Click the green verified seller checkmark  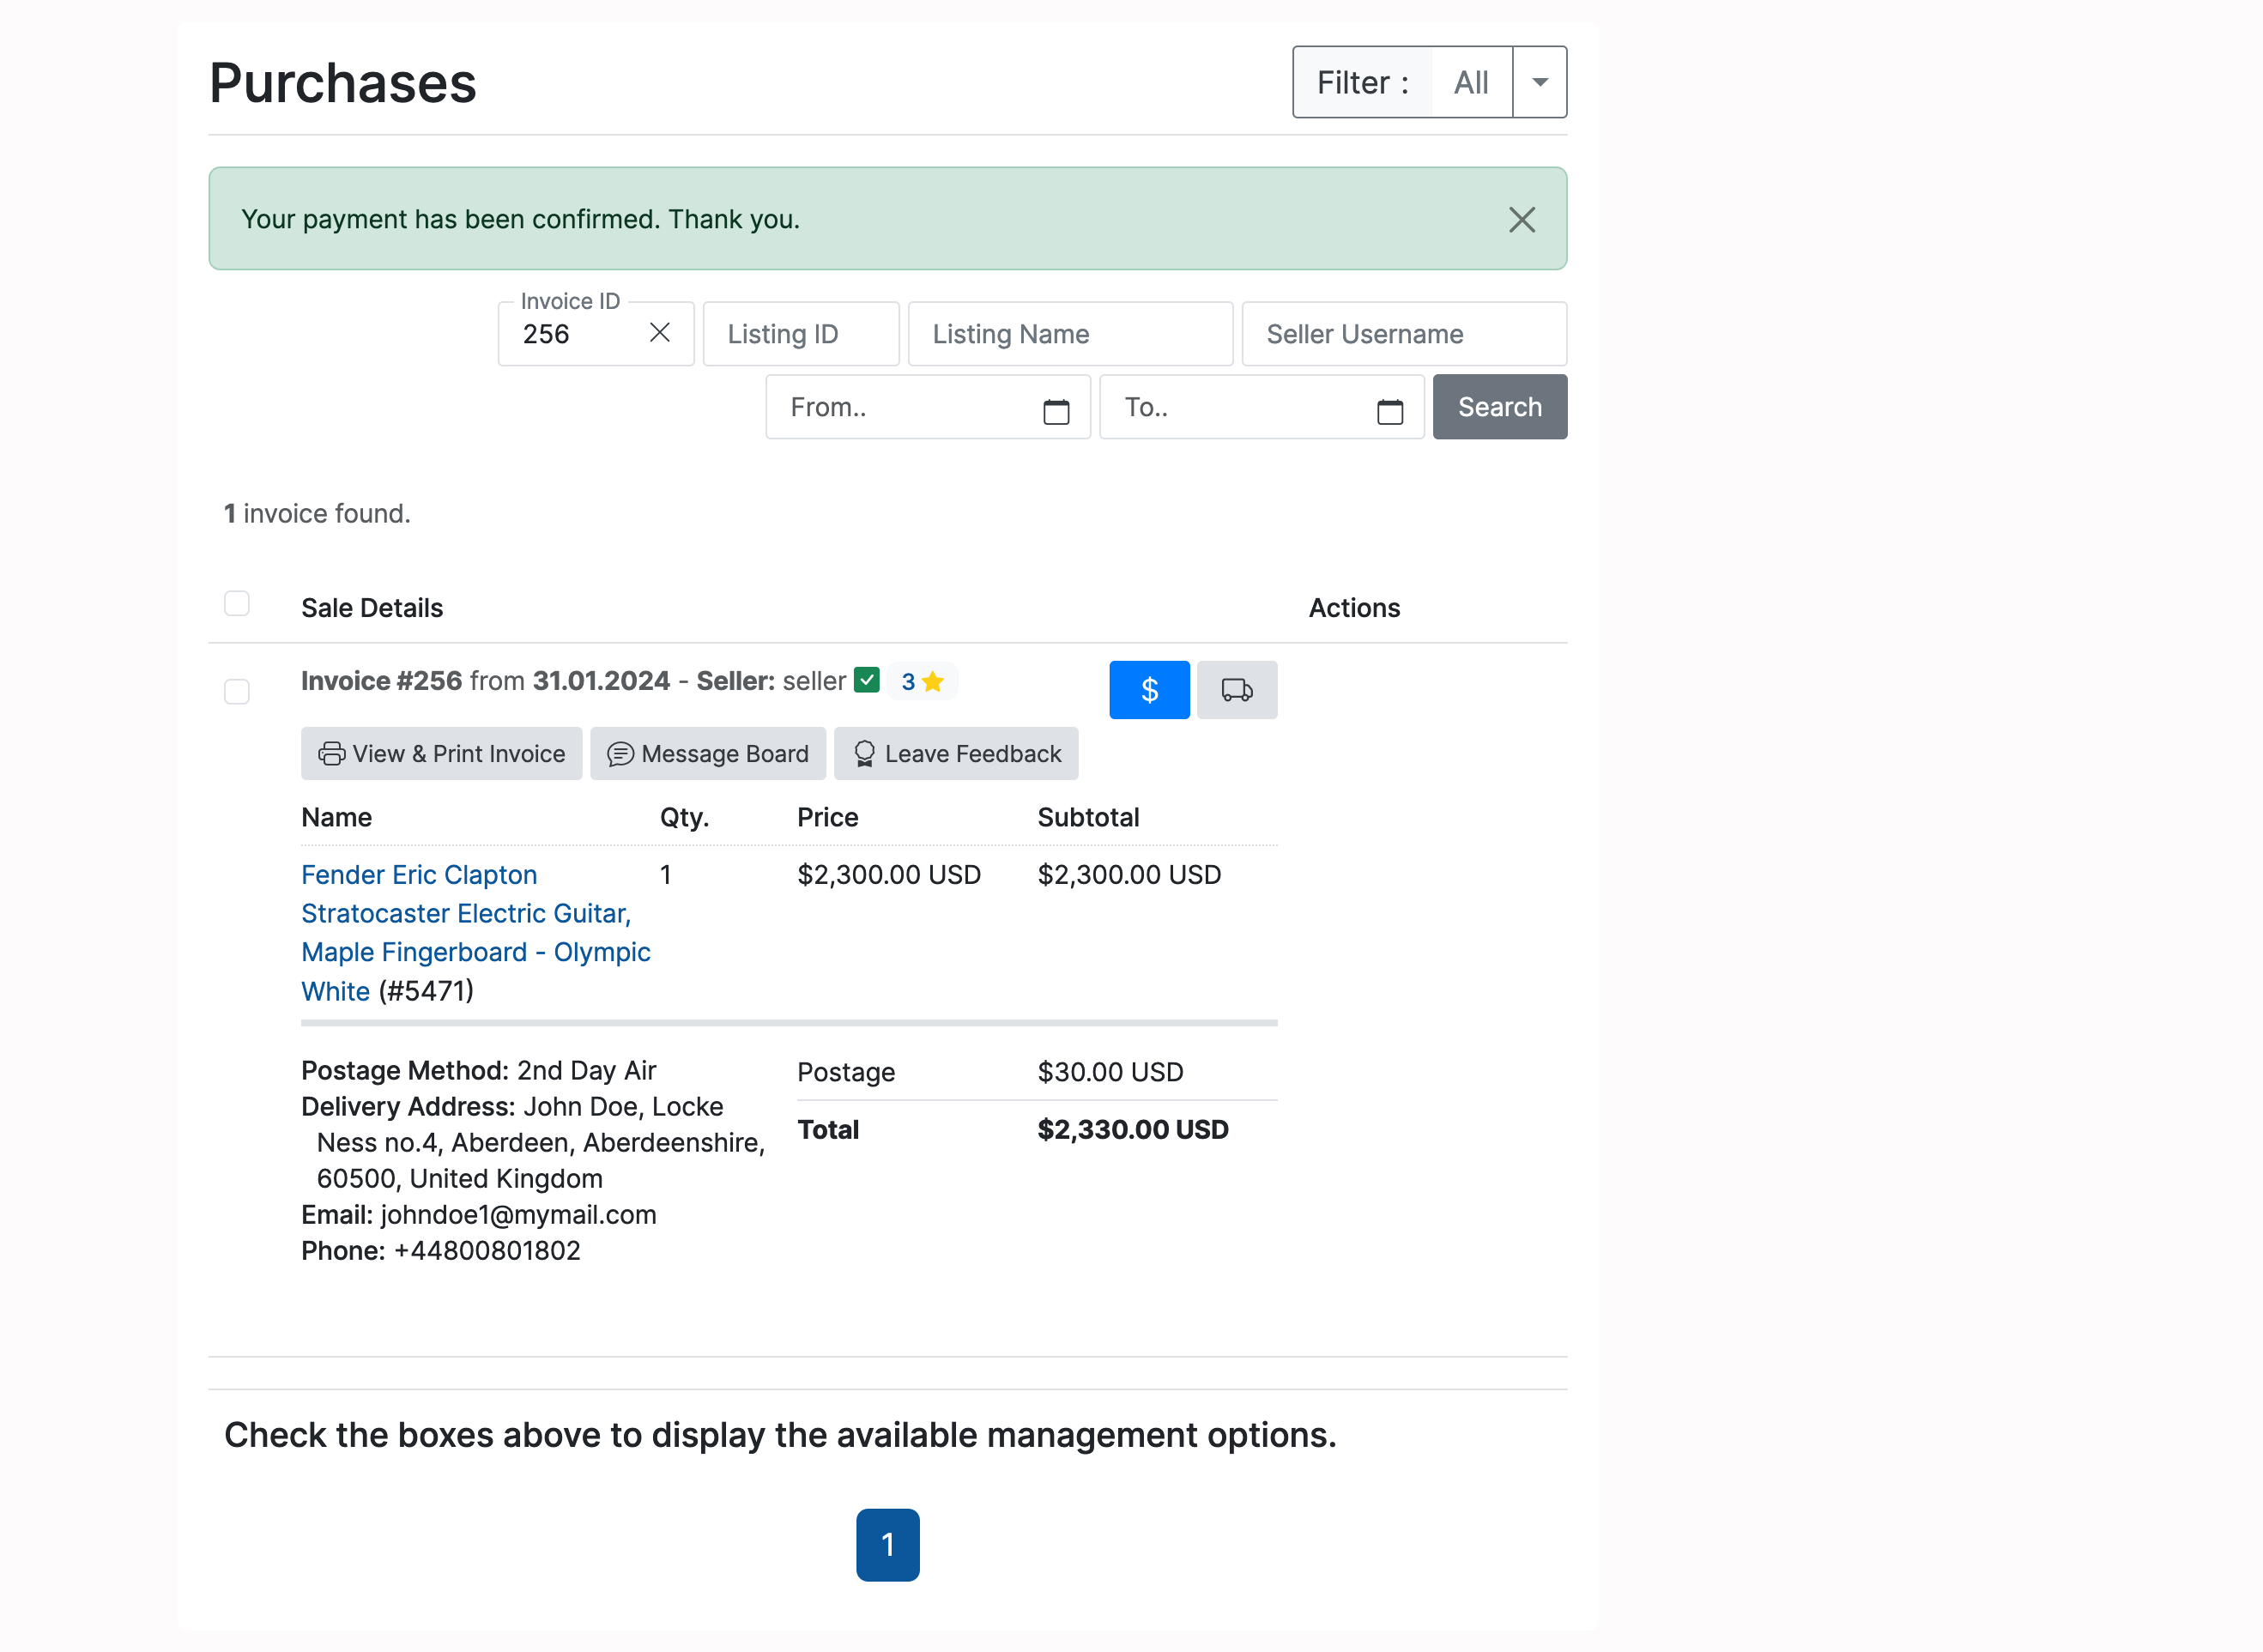point(867,681)
